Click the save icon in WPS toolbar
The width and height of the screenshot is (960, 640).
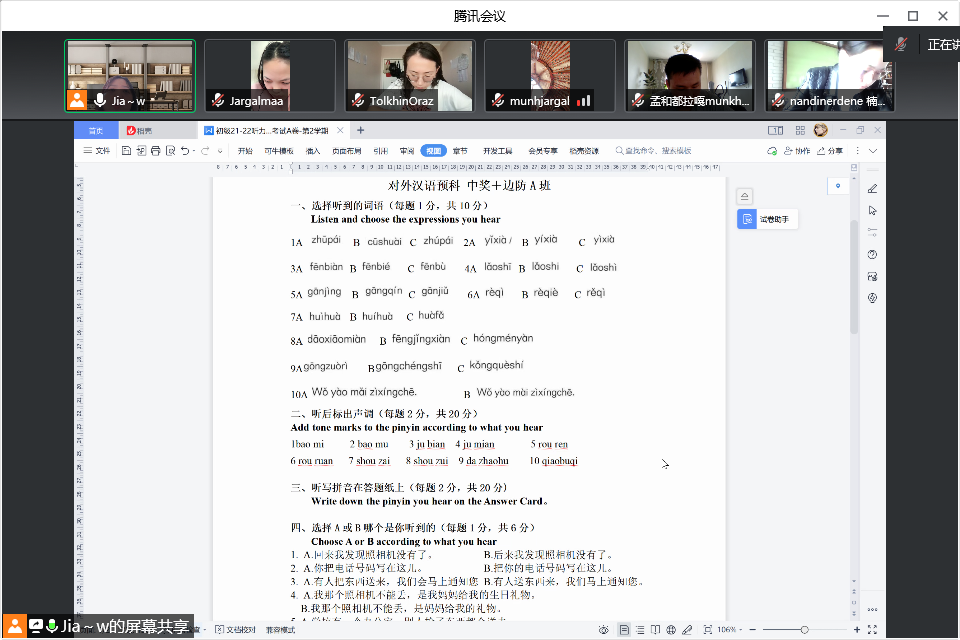tap(127, 151)
